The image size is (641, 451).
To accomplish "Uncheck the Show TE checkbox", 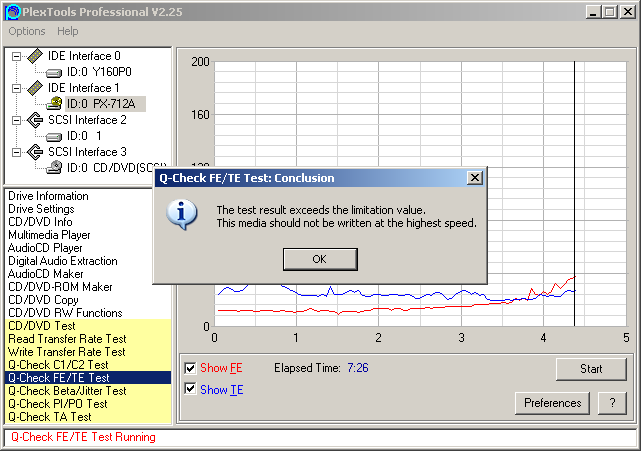I will click(x=190, y=388).
